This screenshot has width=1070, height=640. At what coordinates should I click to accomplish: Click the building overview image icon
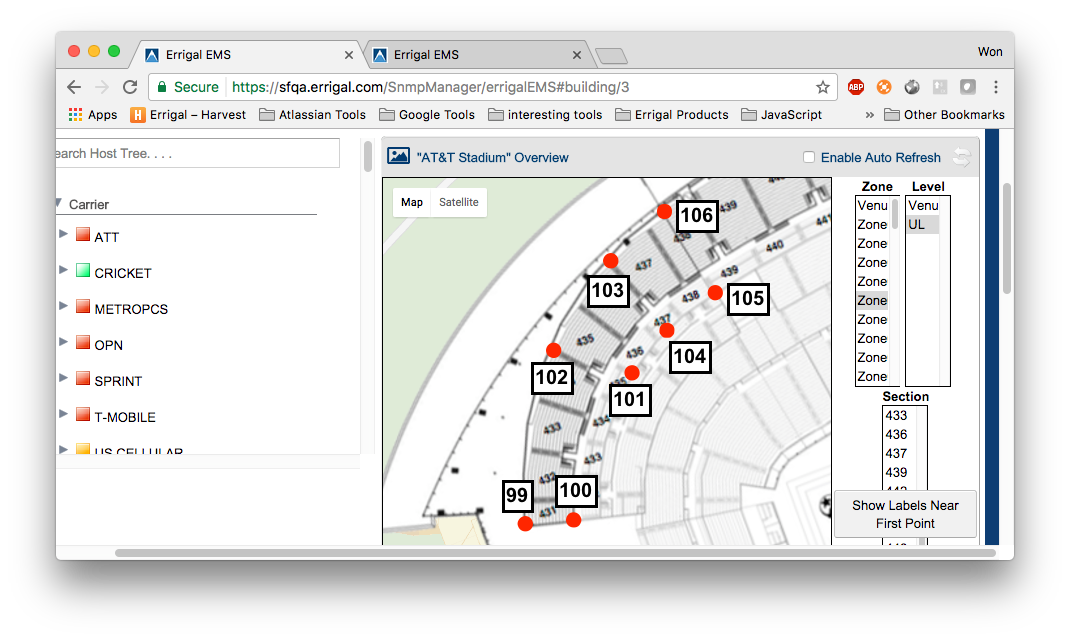click(399, 157)
